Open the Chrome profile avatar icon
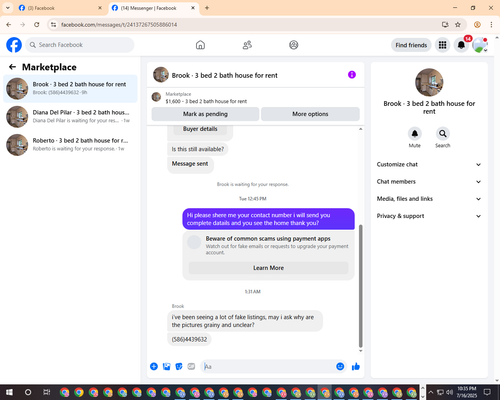This screenshot has height=400, width=500. 477,25
